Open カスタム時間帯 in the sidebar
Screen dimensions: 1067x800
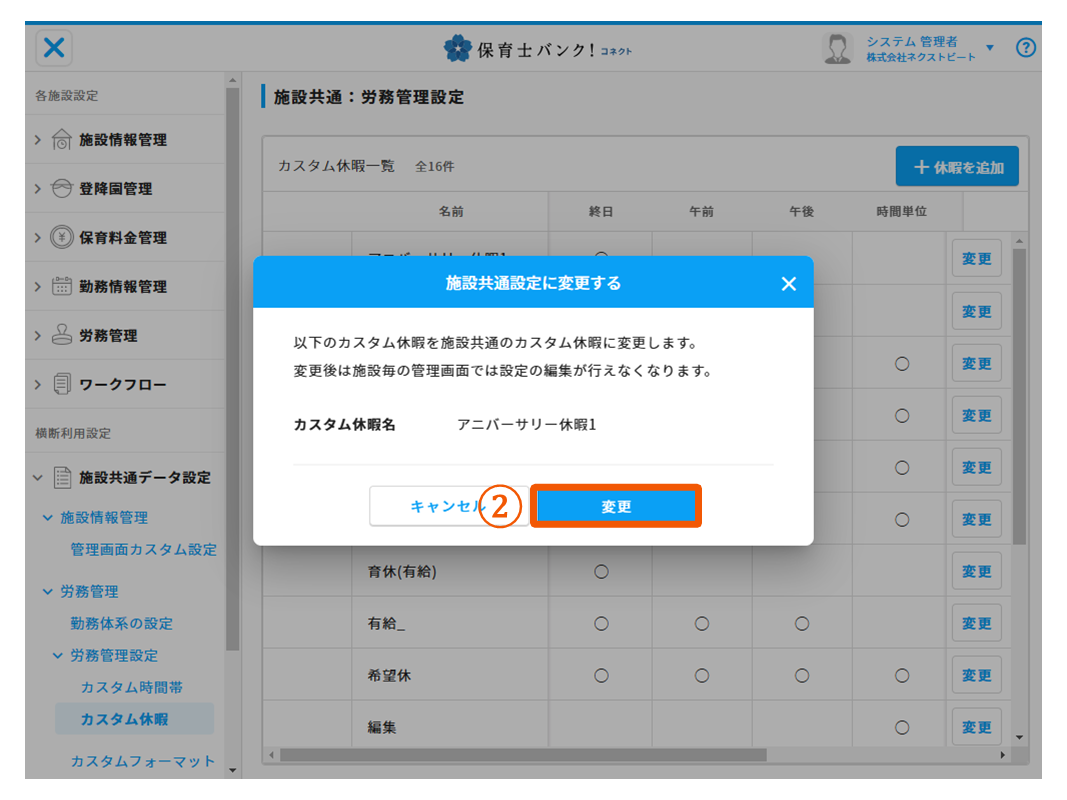coord(131,688)
